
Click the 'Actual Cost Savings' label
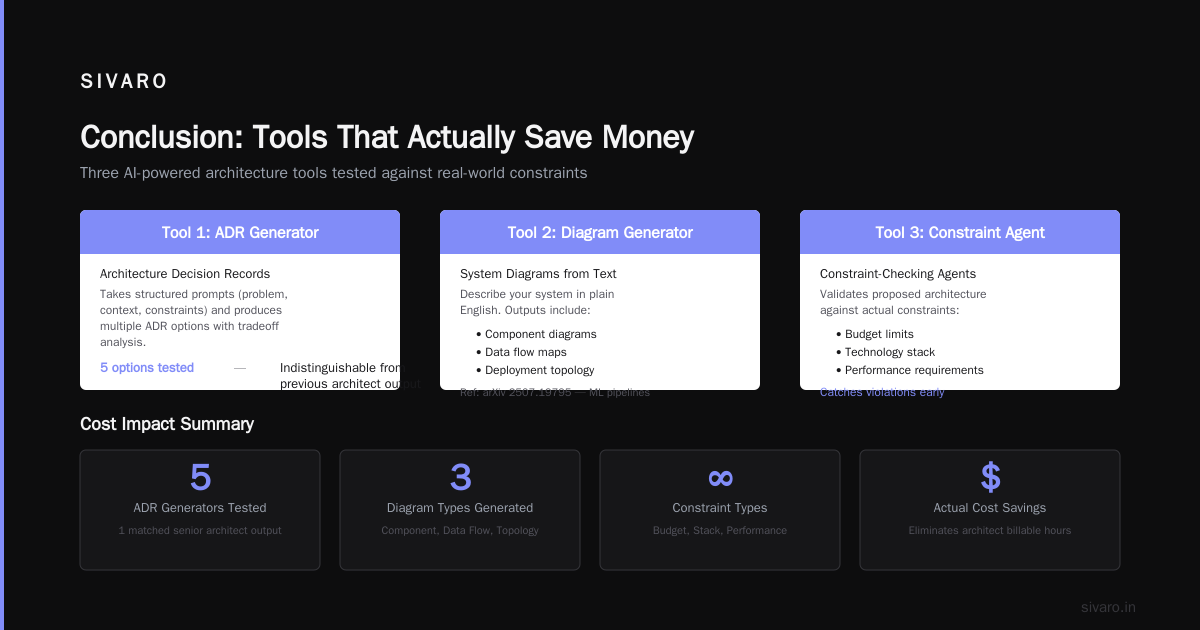(x=990, y=508)
